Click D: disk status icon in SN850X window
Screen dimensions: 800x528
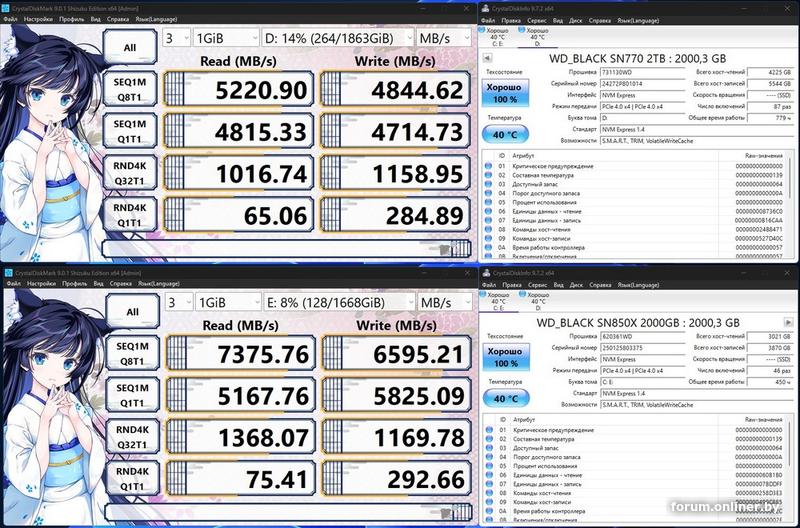[x=522, y=294]
